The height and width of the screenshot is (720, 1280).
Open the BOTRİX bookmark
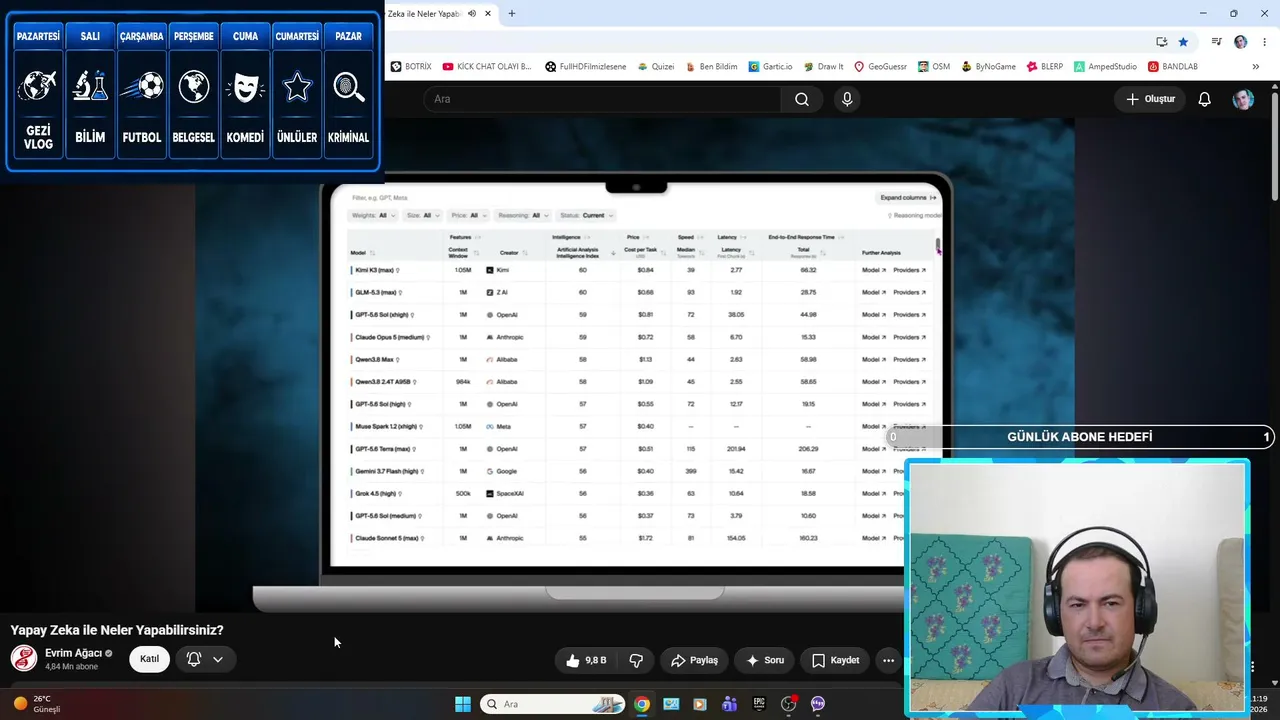click(411, 67)
